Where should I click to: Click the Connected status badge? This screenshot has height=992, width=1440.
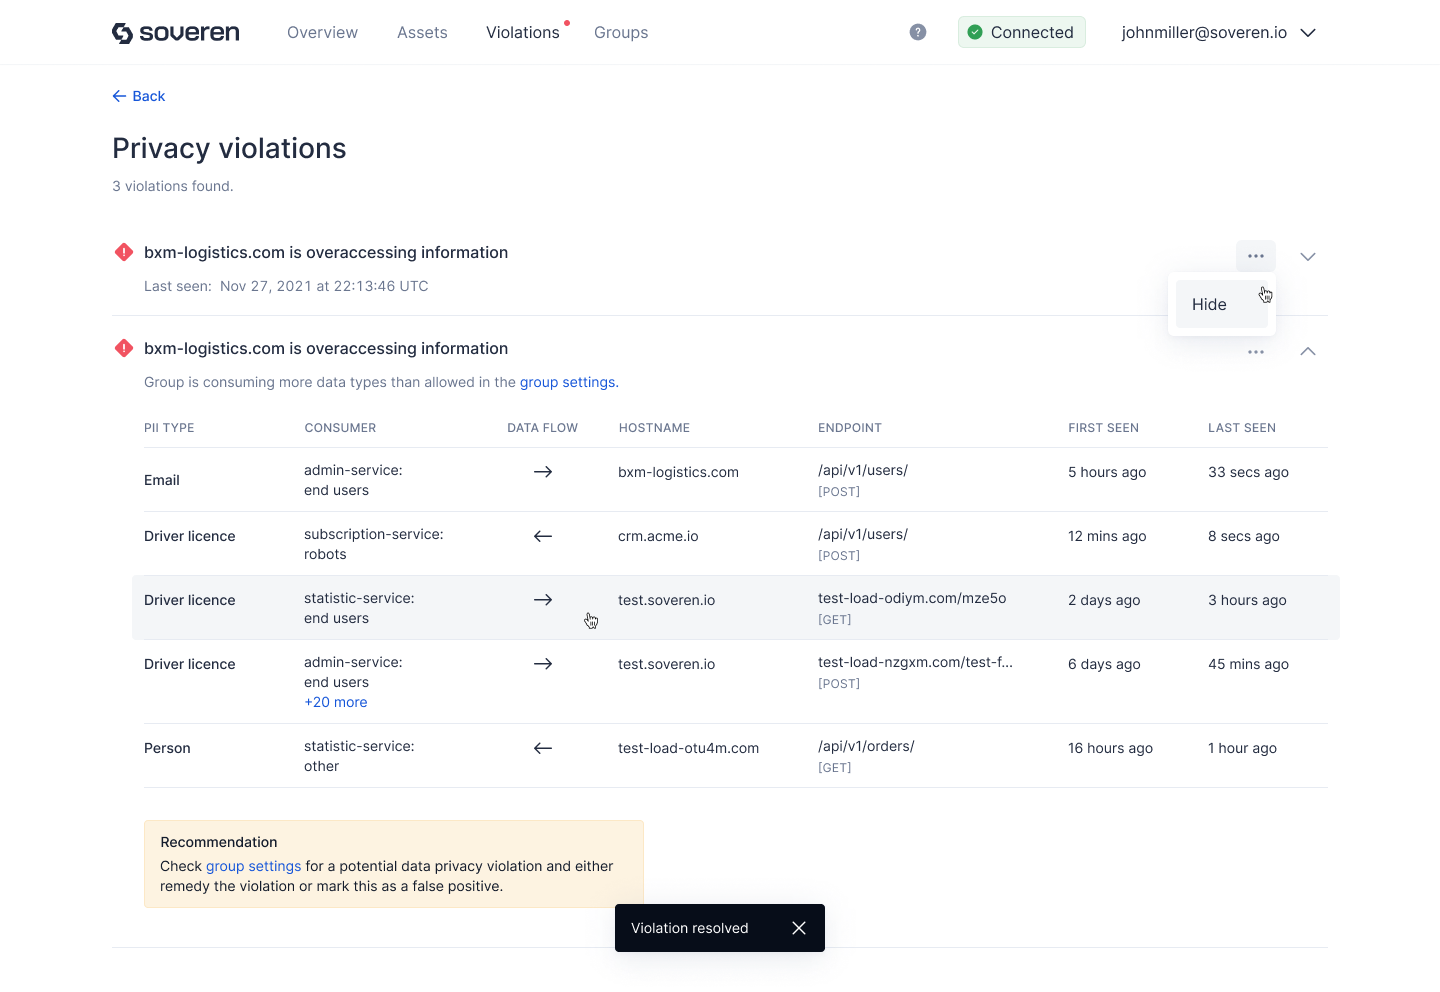tap(1021, 32)
